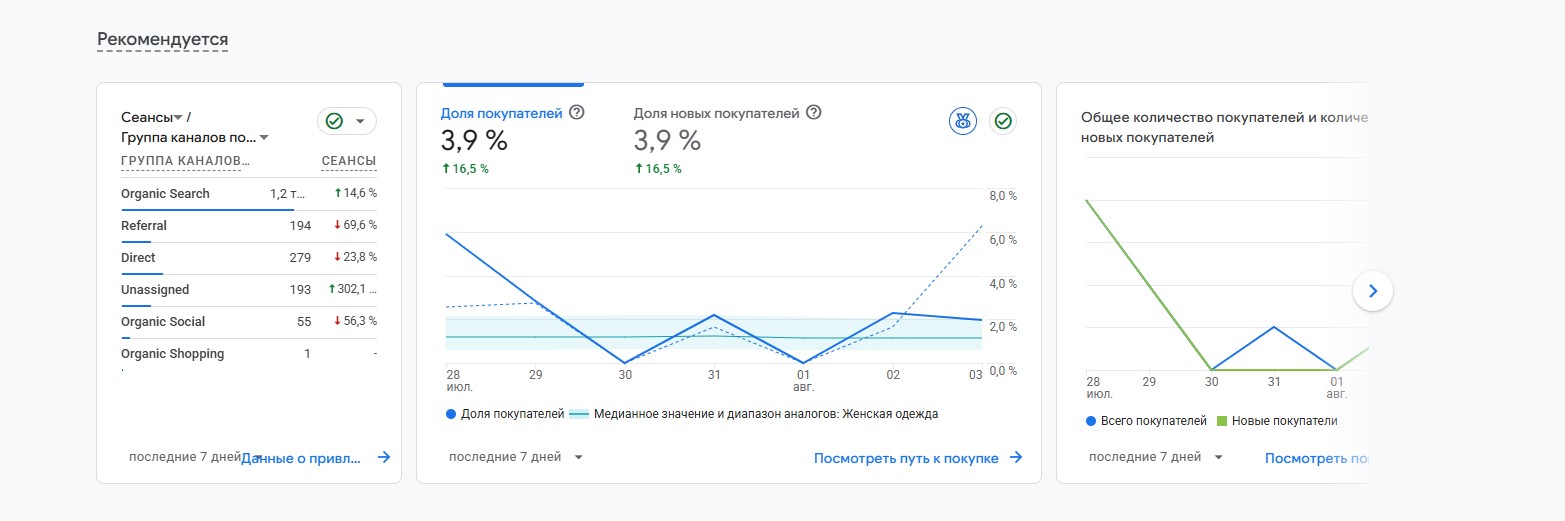
Task: Select the Organic Search row
Action: pyautogui.click(x=249, y=194)
